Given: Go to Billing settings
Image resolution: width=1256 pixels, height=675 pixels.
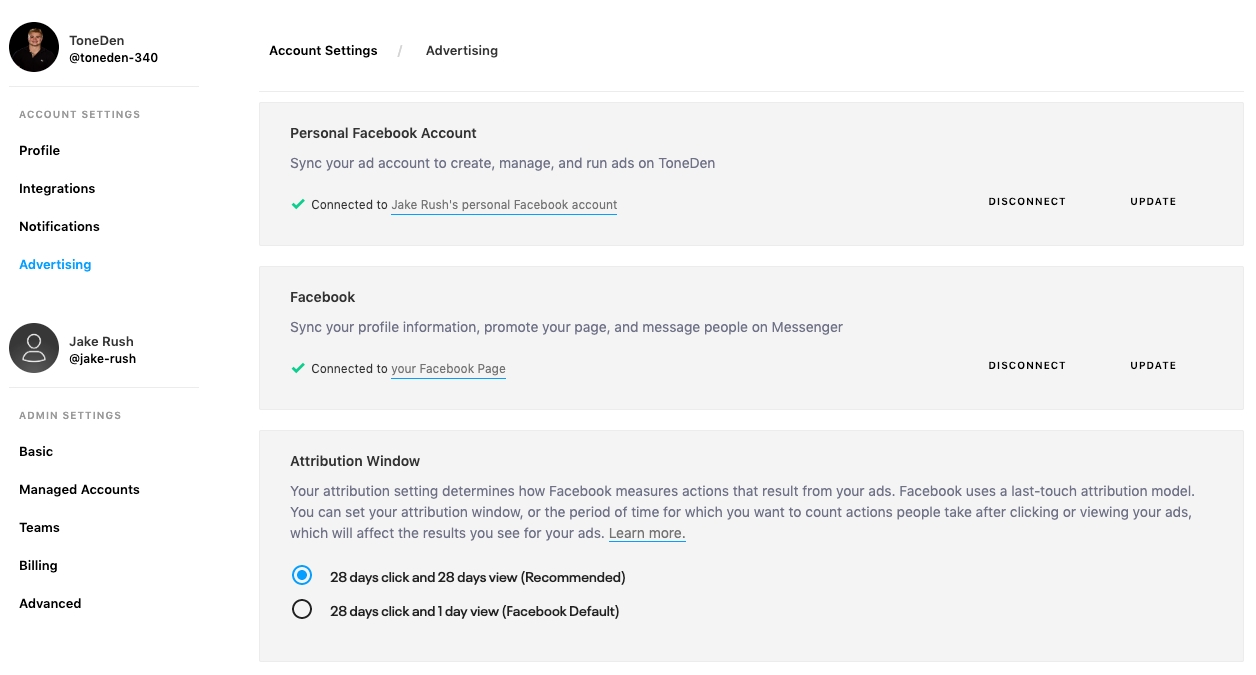Looking at the screenshot, I should pos(38,565).
